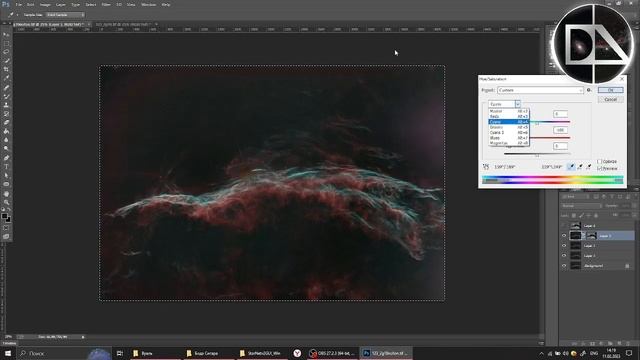Choose the Add to Sample eyedropper

click(580, 167)
